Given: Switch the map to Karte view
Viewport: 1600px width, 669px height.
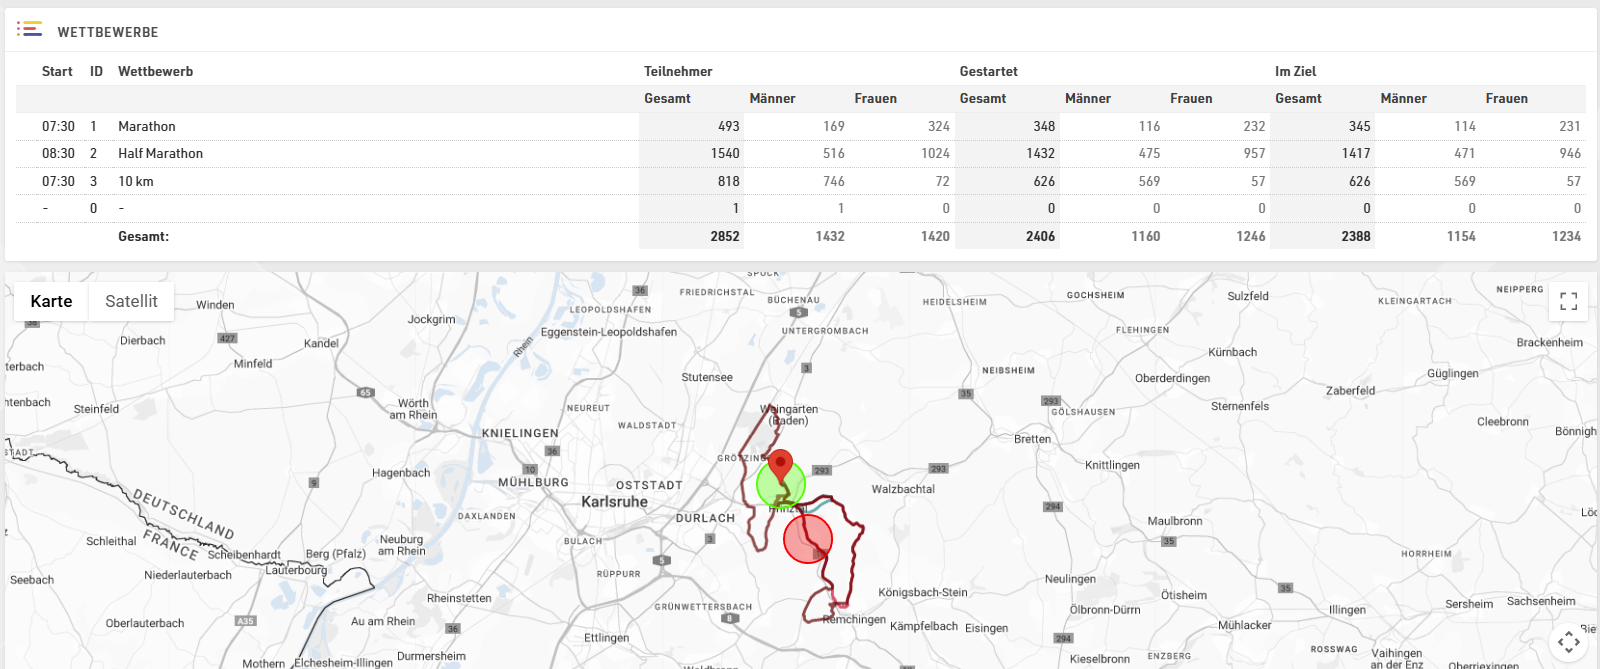Looking at the screenshot, I should click(51, 301).
